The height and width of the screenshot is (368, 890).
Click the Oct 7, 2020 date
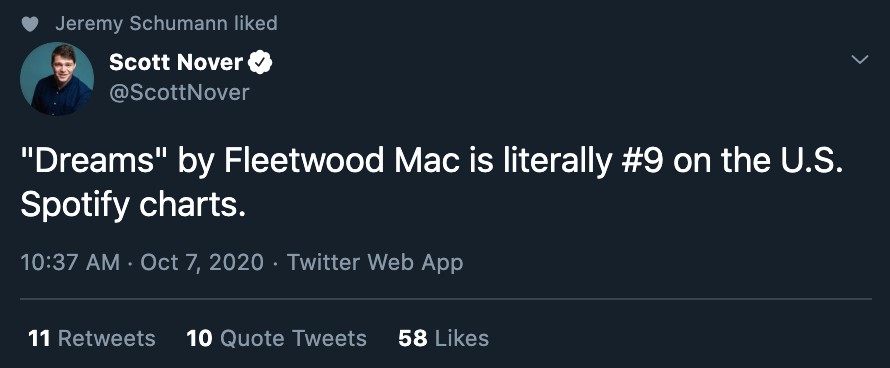pos(201,262)
